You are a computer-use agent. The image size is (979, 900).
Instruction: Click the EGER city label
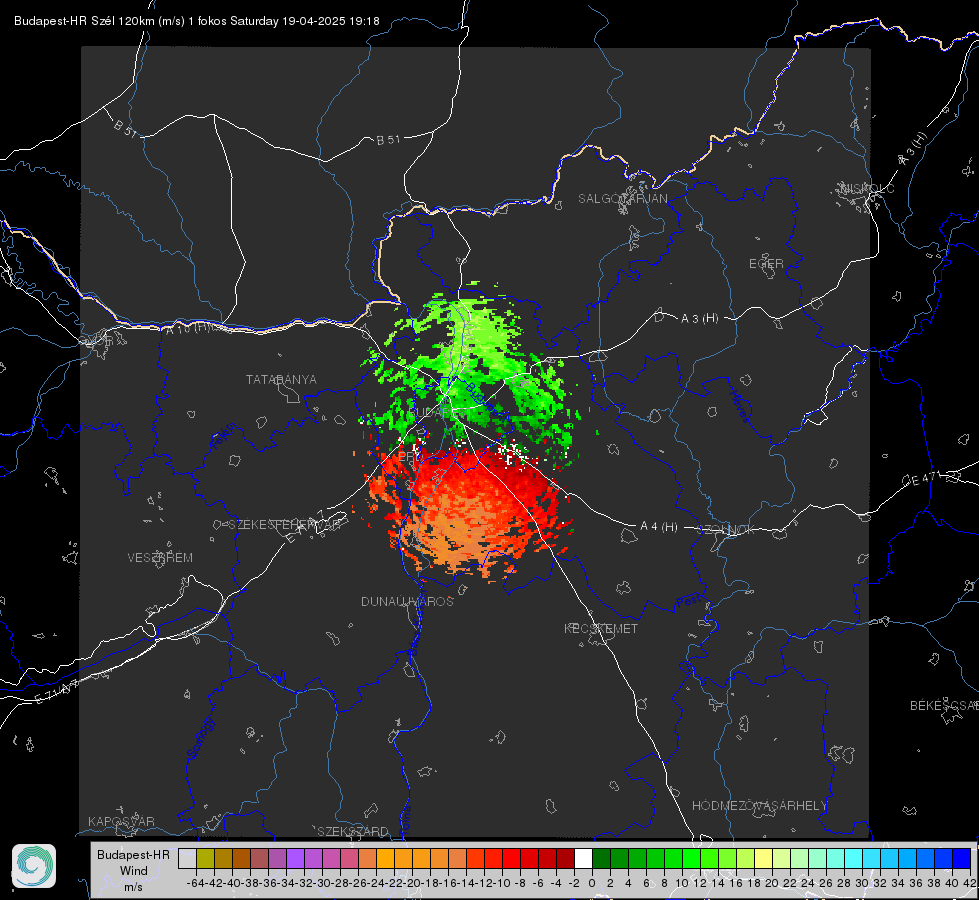766,264
